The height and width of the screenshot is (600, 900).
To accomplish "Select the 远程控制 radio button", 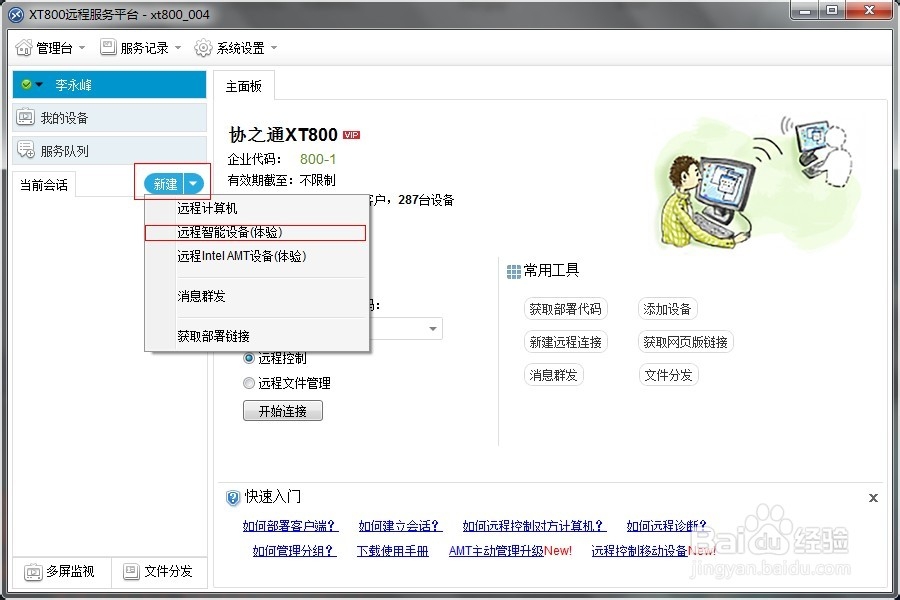I will click(249, 358).
